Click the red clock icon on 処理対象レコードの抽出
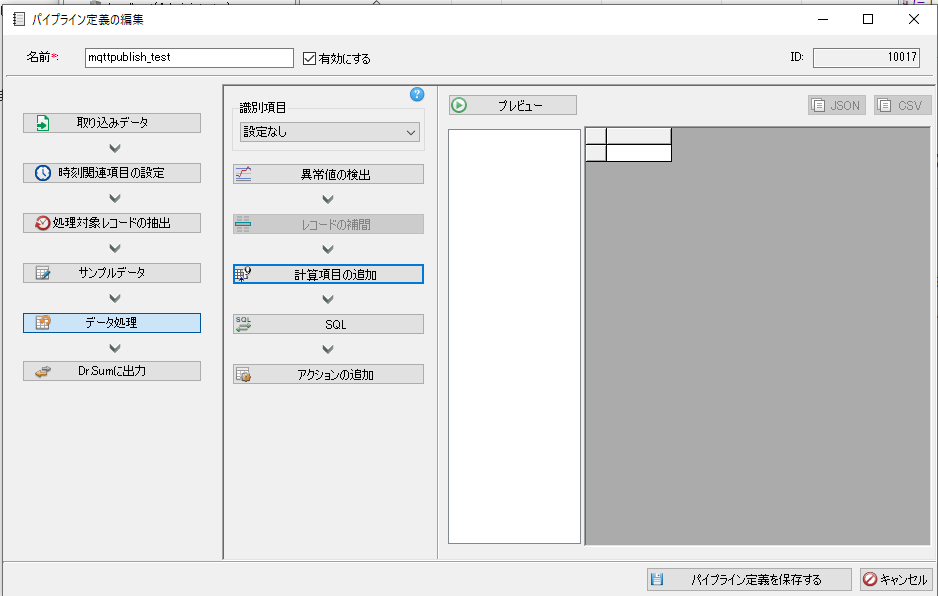The height and width of the screenshot is (596, 938). click(42, 223)
